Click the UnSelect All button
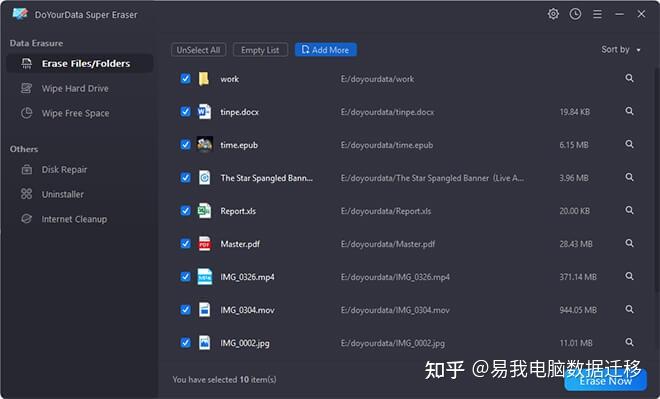660x399 pixels. tap(199, 50)
